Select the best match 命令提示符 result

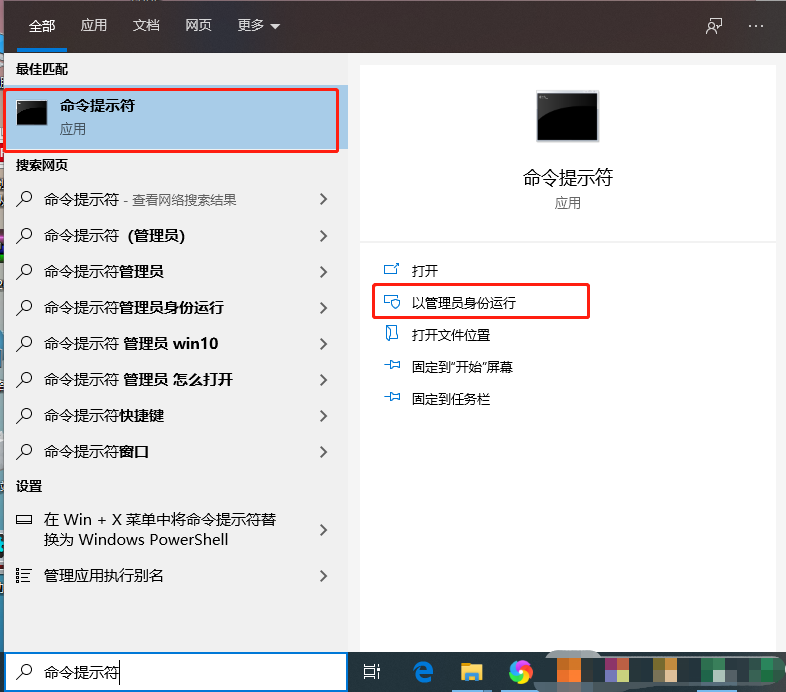tap(172, 118)
